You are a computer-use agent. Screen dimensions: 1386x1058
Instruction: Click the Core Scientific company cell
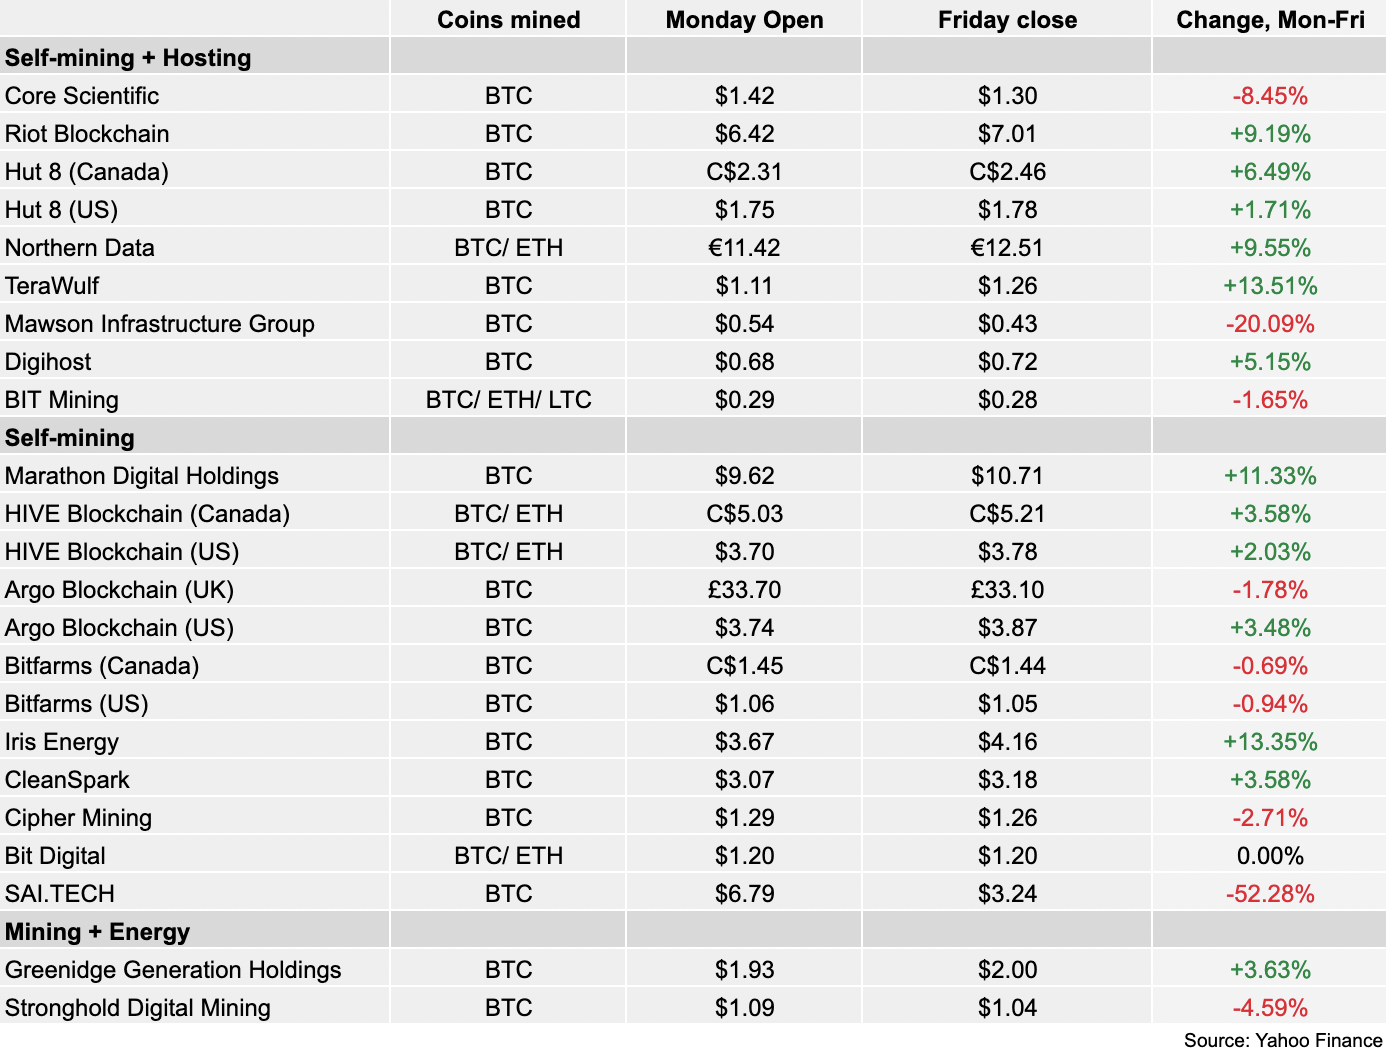point(195,96)
